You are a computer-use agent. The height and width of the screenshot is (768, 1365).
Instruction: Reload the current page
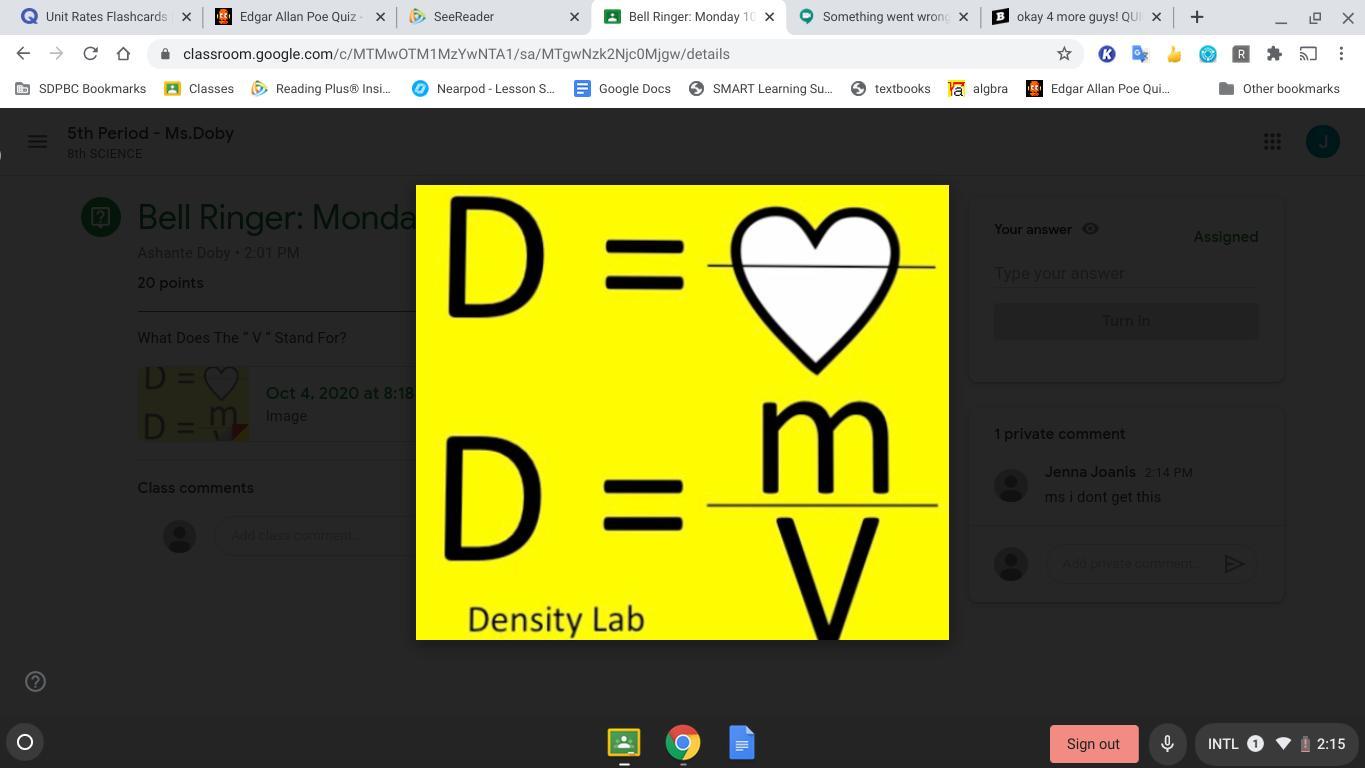(x=90, y=54)
